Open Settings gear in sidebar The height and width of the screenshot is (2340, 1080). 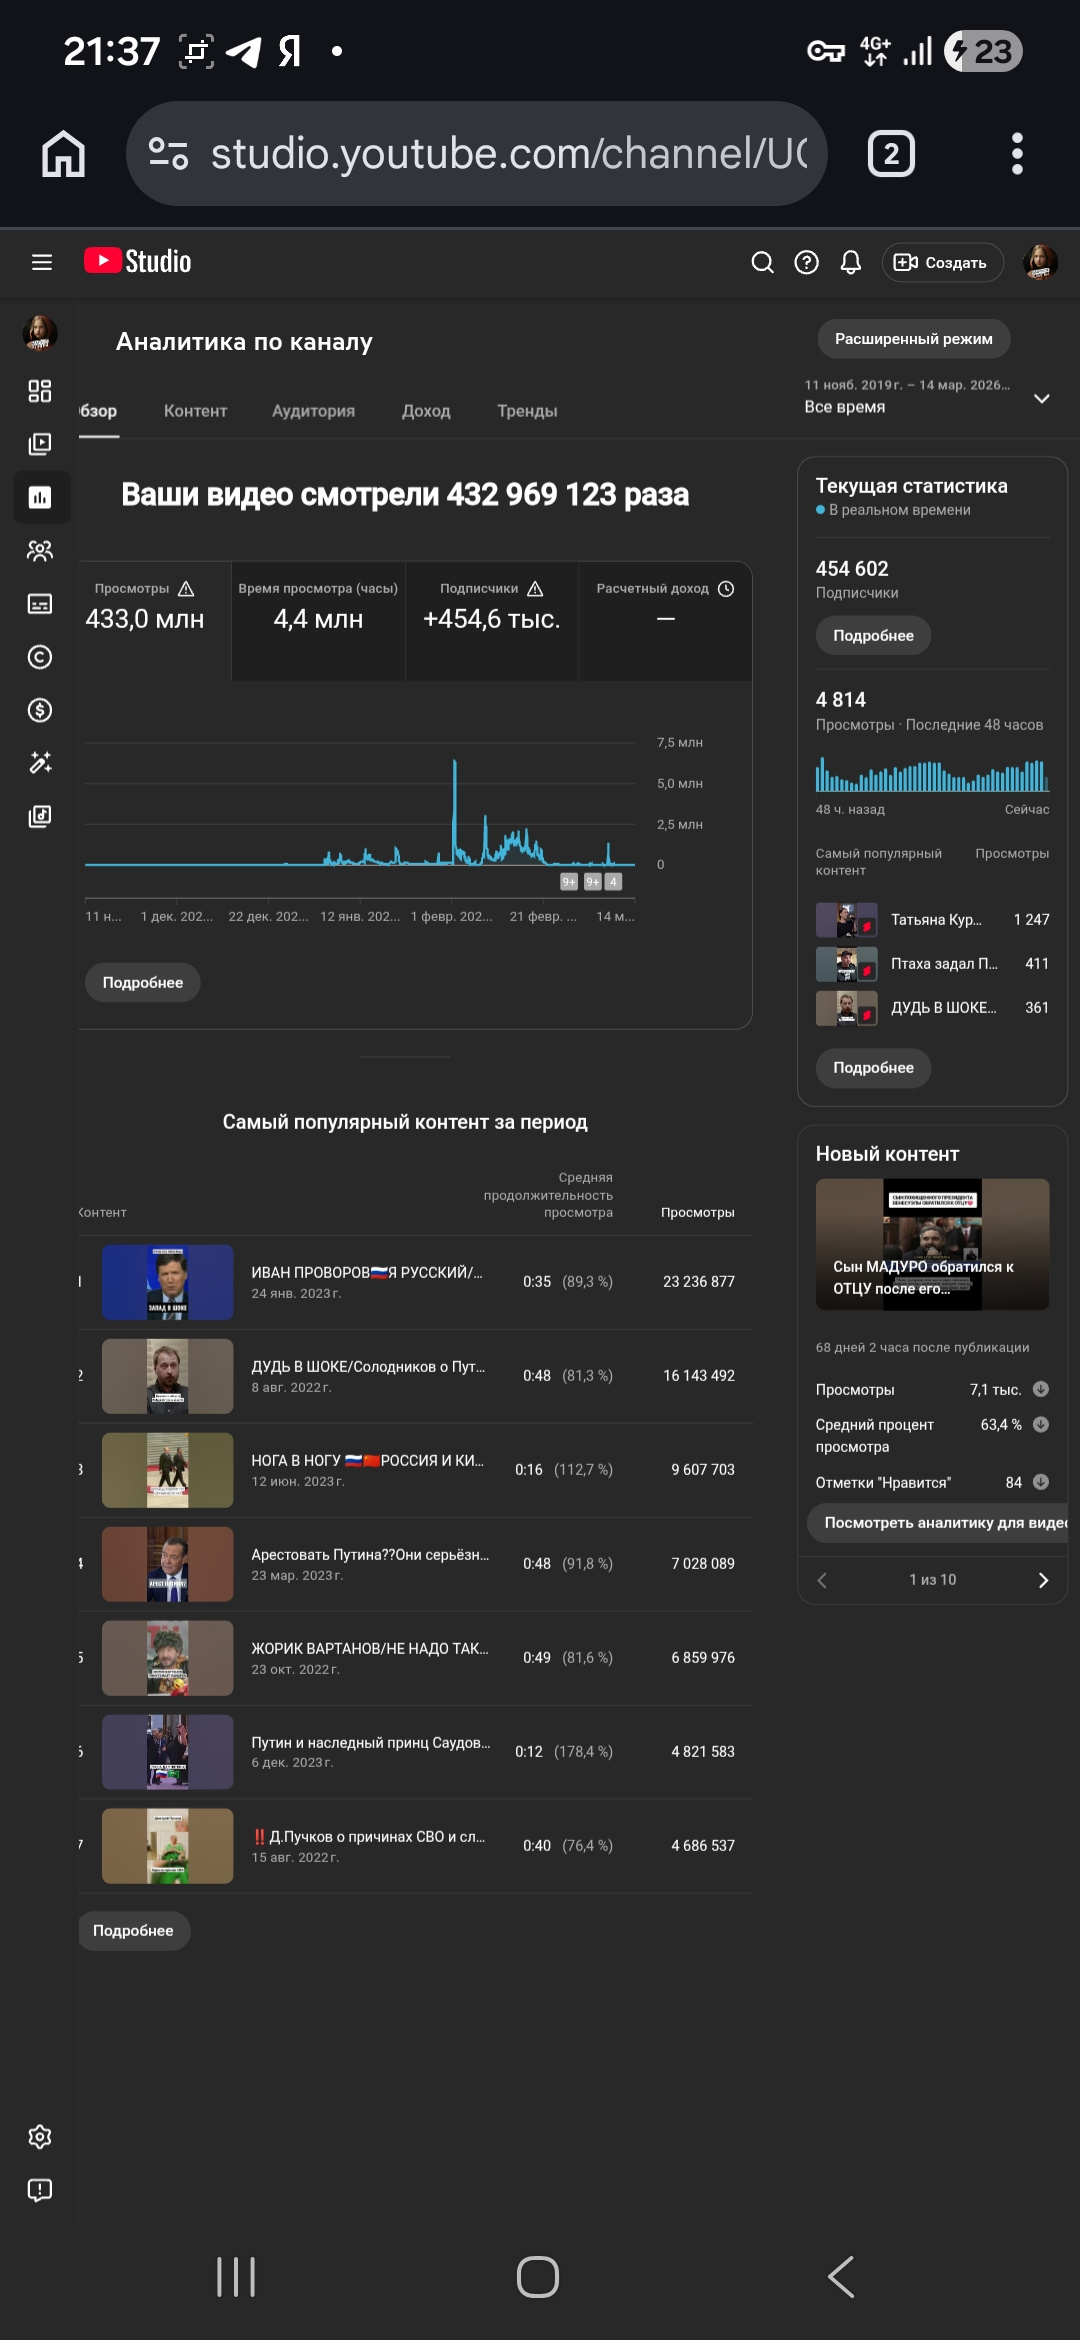[x=40, y=2137]
